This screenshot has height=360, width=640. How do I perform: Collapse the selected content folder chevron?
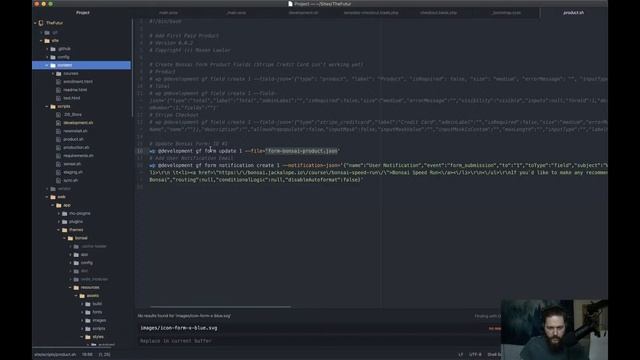coord(47,65)
